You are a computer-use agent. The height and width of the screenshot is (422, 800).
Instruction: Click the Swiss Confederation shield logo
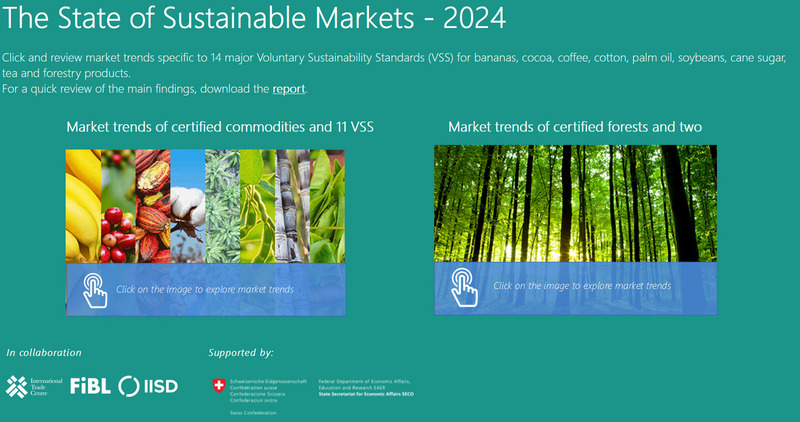pos(219,385)
